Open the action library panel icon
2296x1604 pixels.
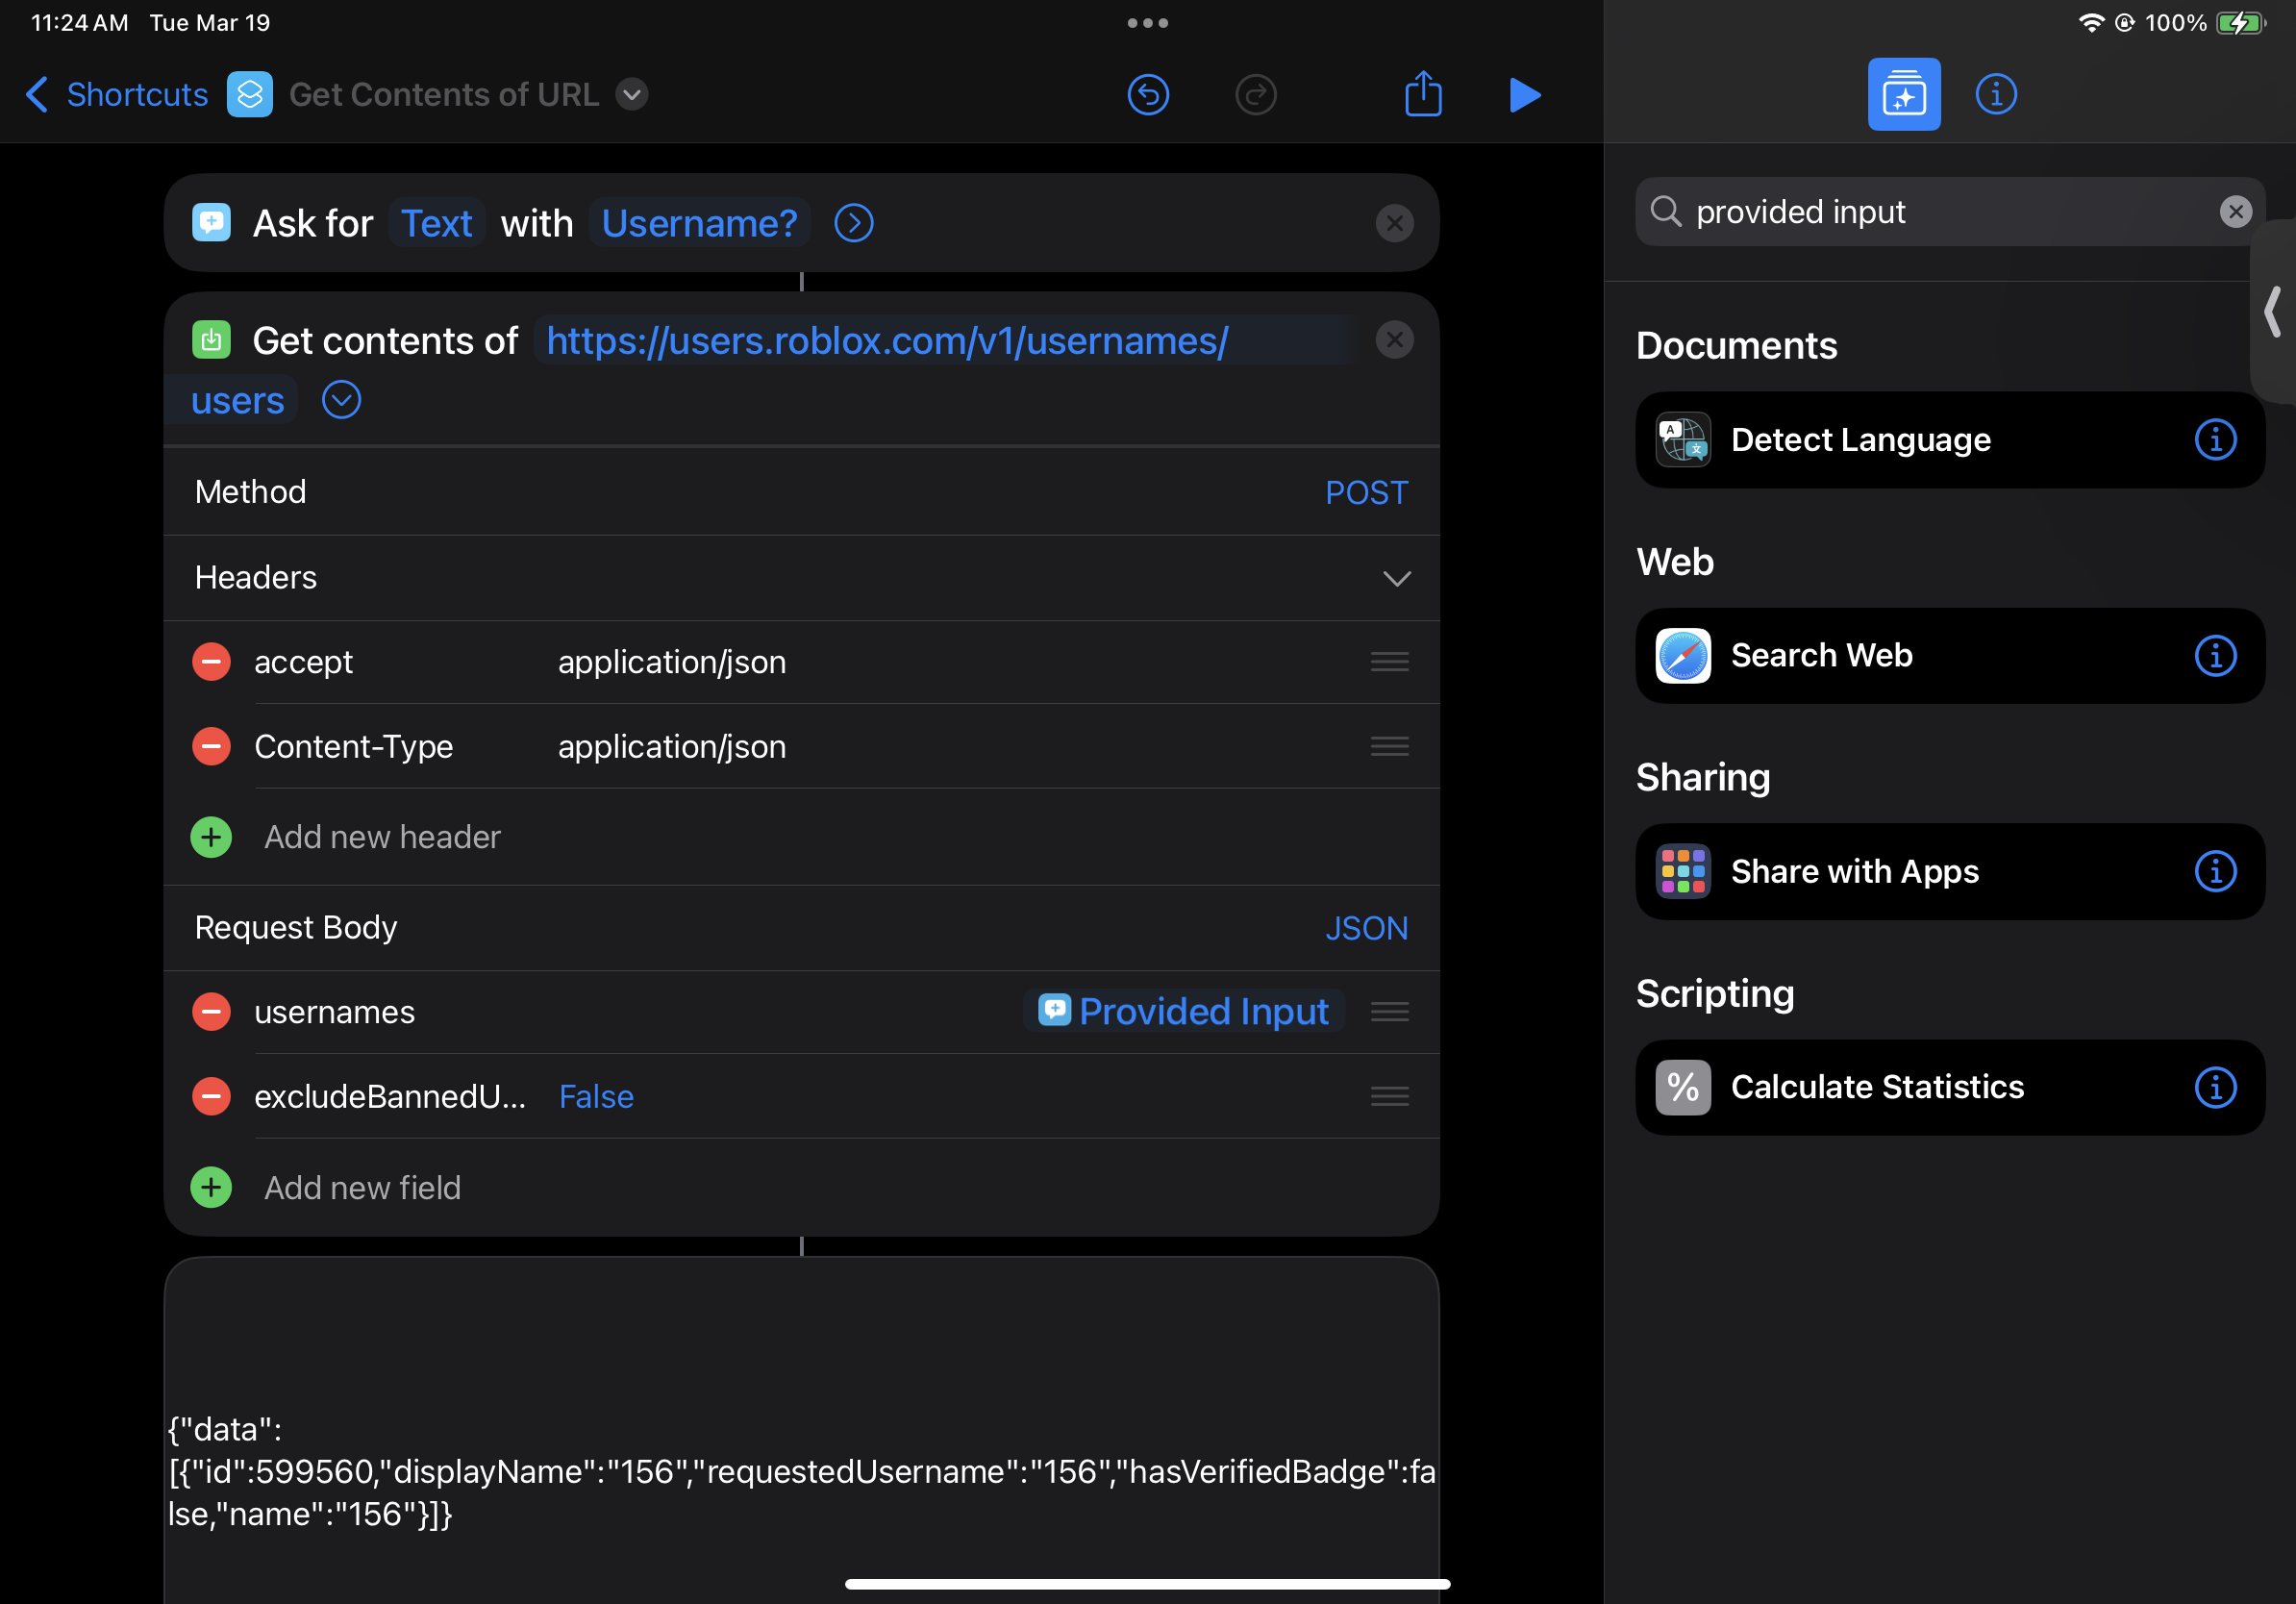pos(1903,94)
